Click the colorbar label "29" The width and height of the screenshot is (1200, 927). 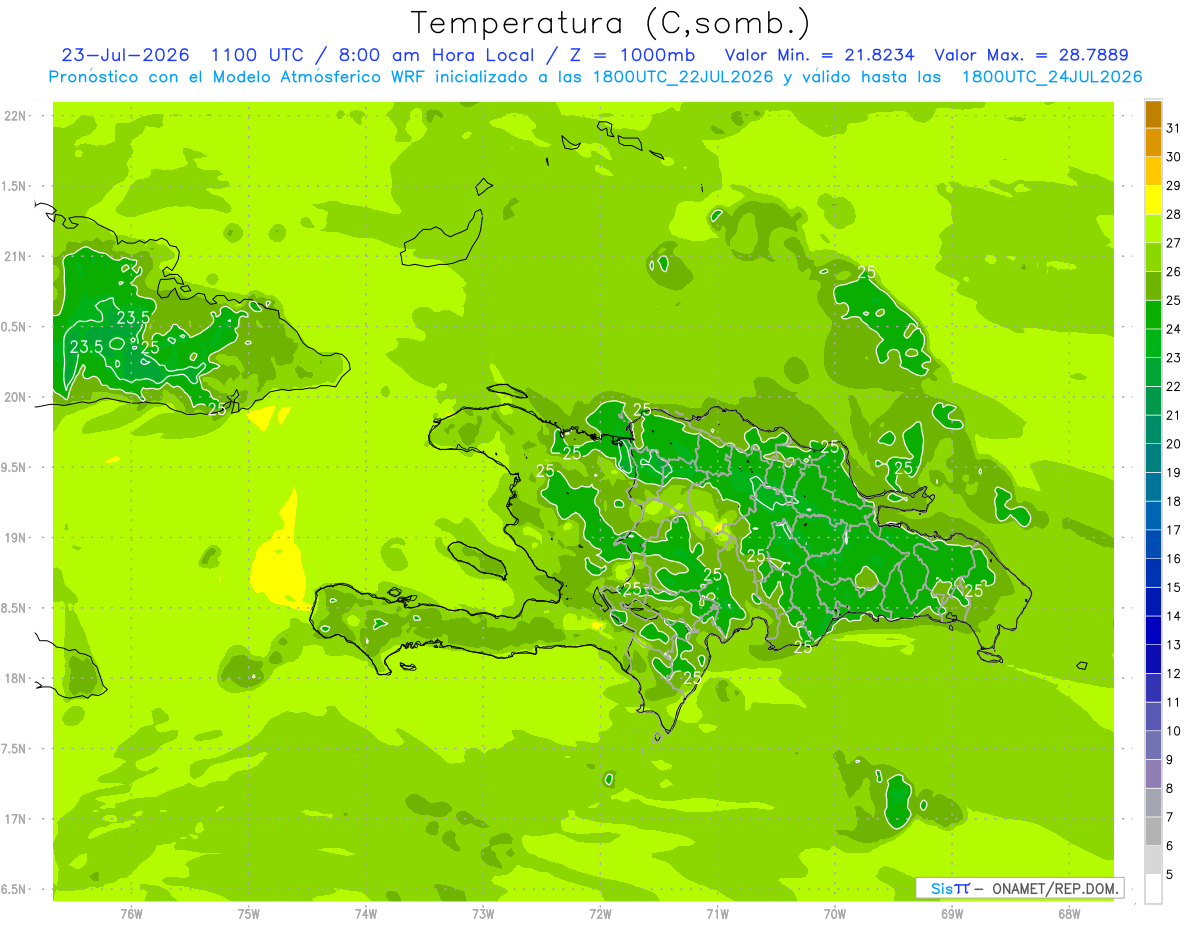pos(1174,186)
